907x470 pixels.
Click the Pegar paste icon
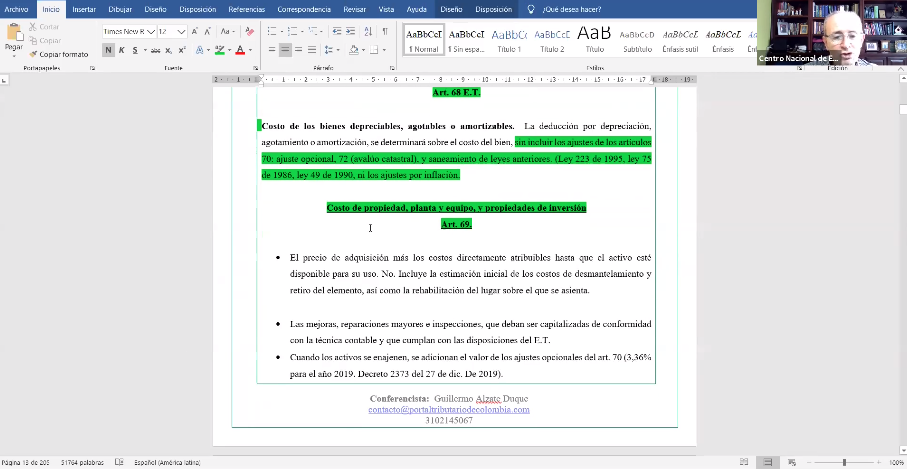pyautogui.click(x=14, y=32)
